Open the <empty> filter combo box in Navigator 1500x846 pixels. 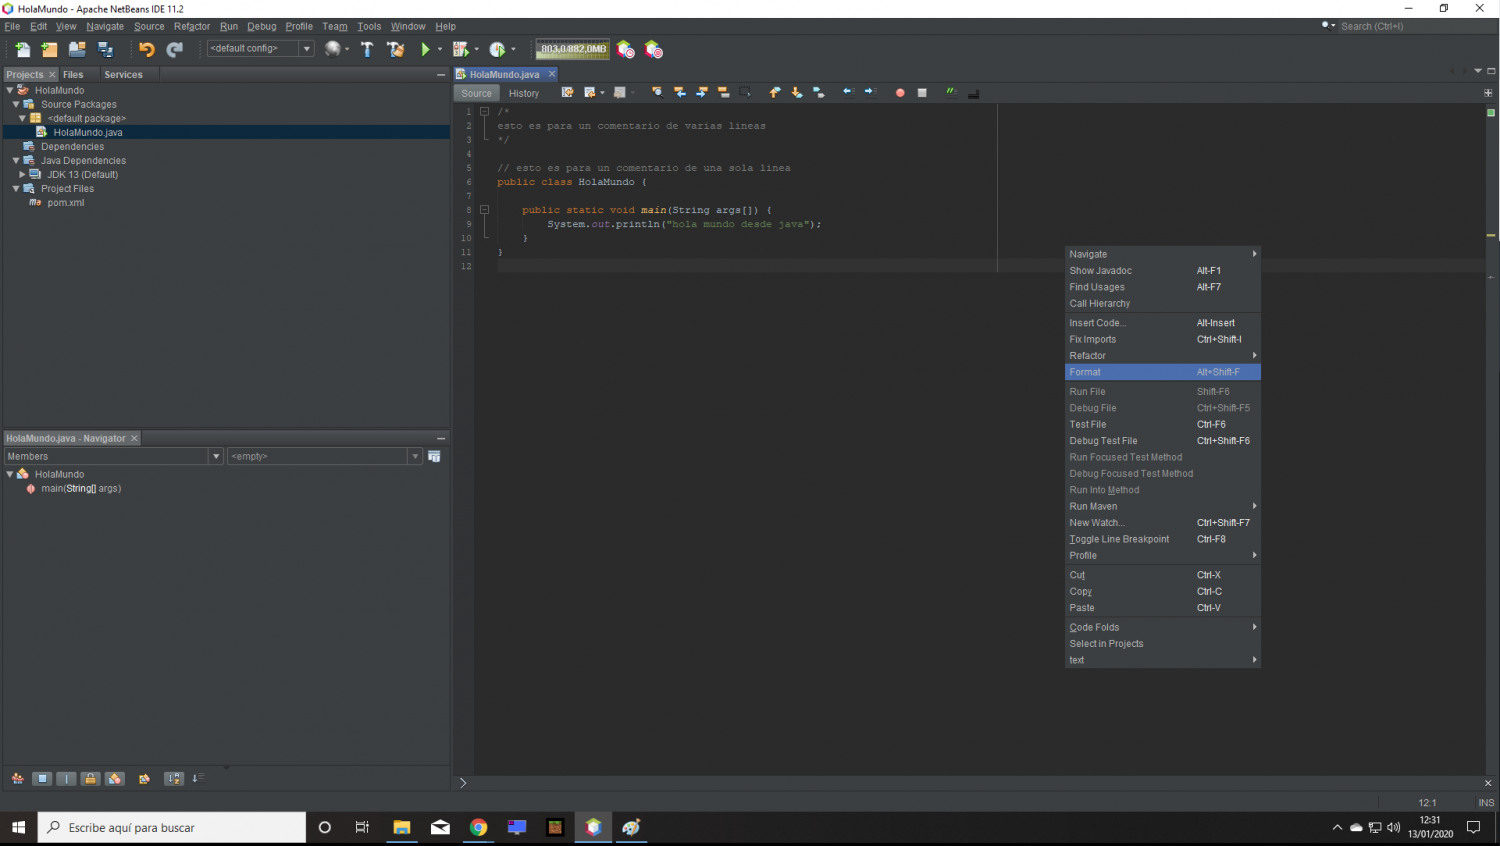(x=326, y=456)
